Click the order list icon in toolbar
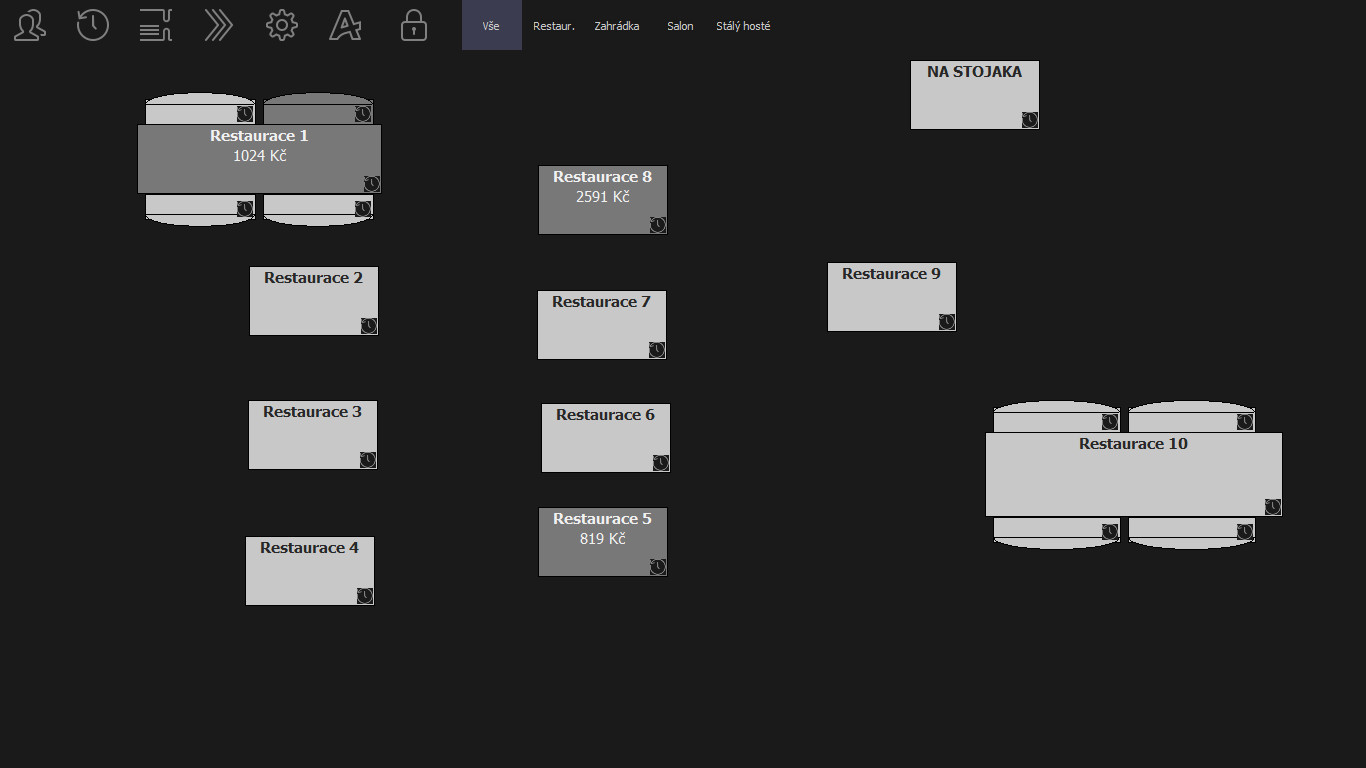Image resolution: width=1366 pixels, height=768 pixels. pyautogui.click(x=156, y=25)
